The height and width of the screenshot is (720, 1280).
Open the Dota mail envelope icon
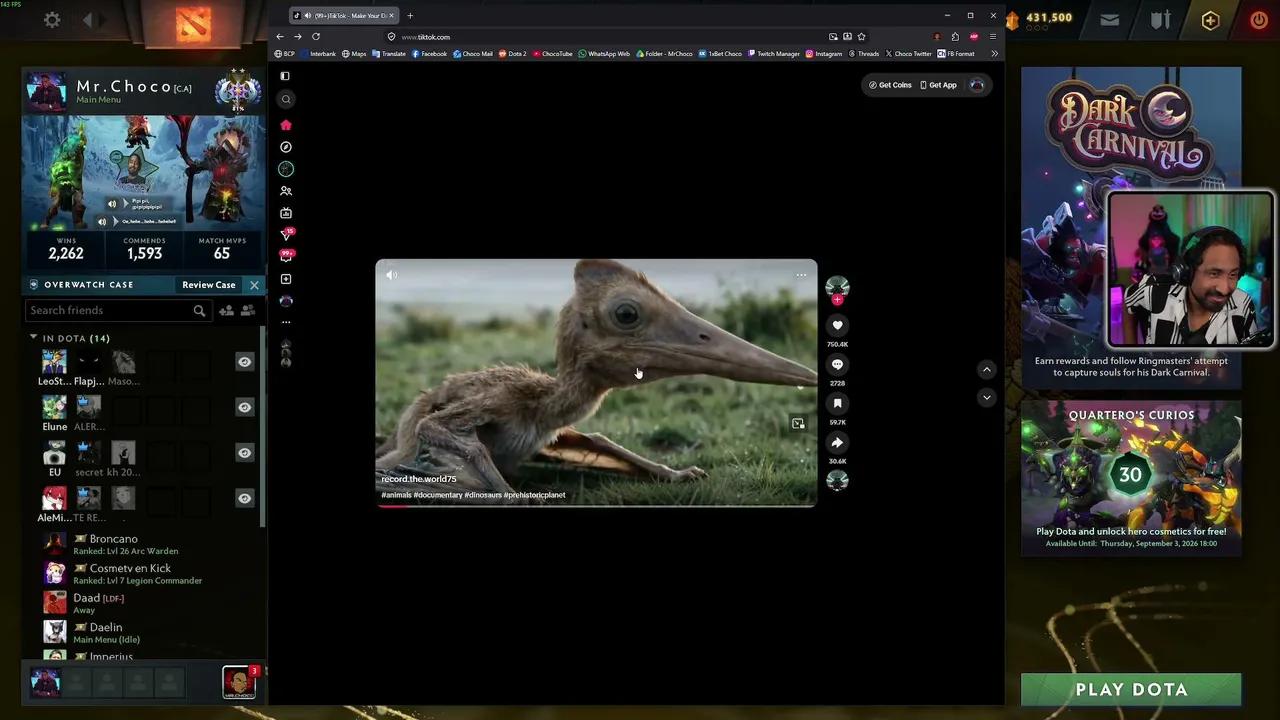point(1109,19)
